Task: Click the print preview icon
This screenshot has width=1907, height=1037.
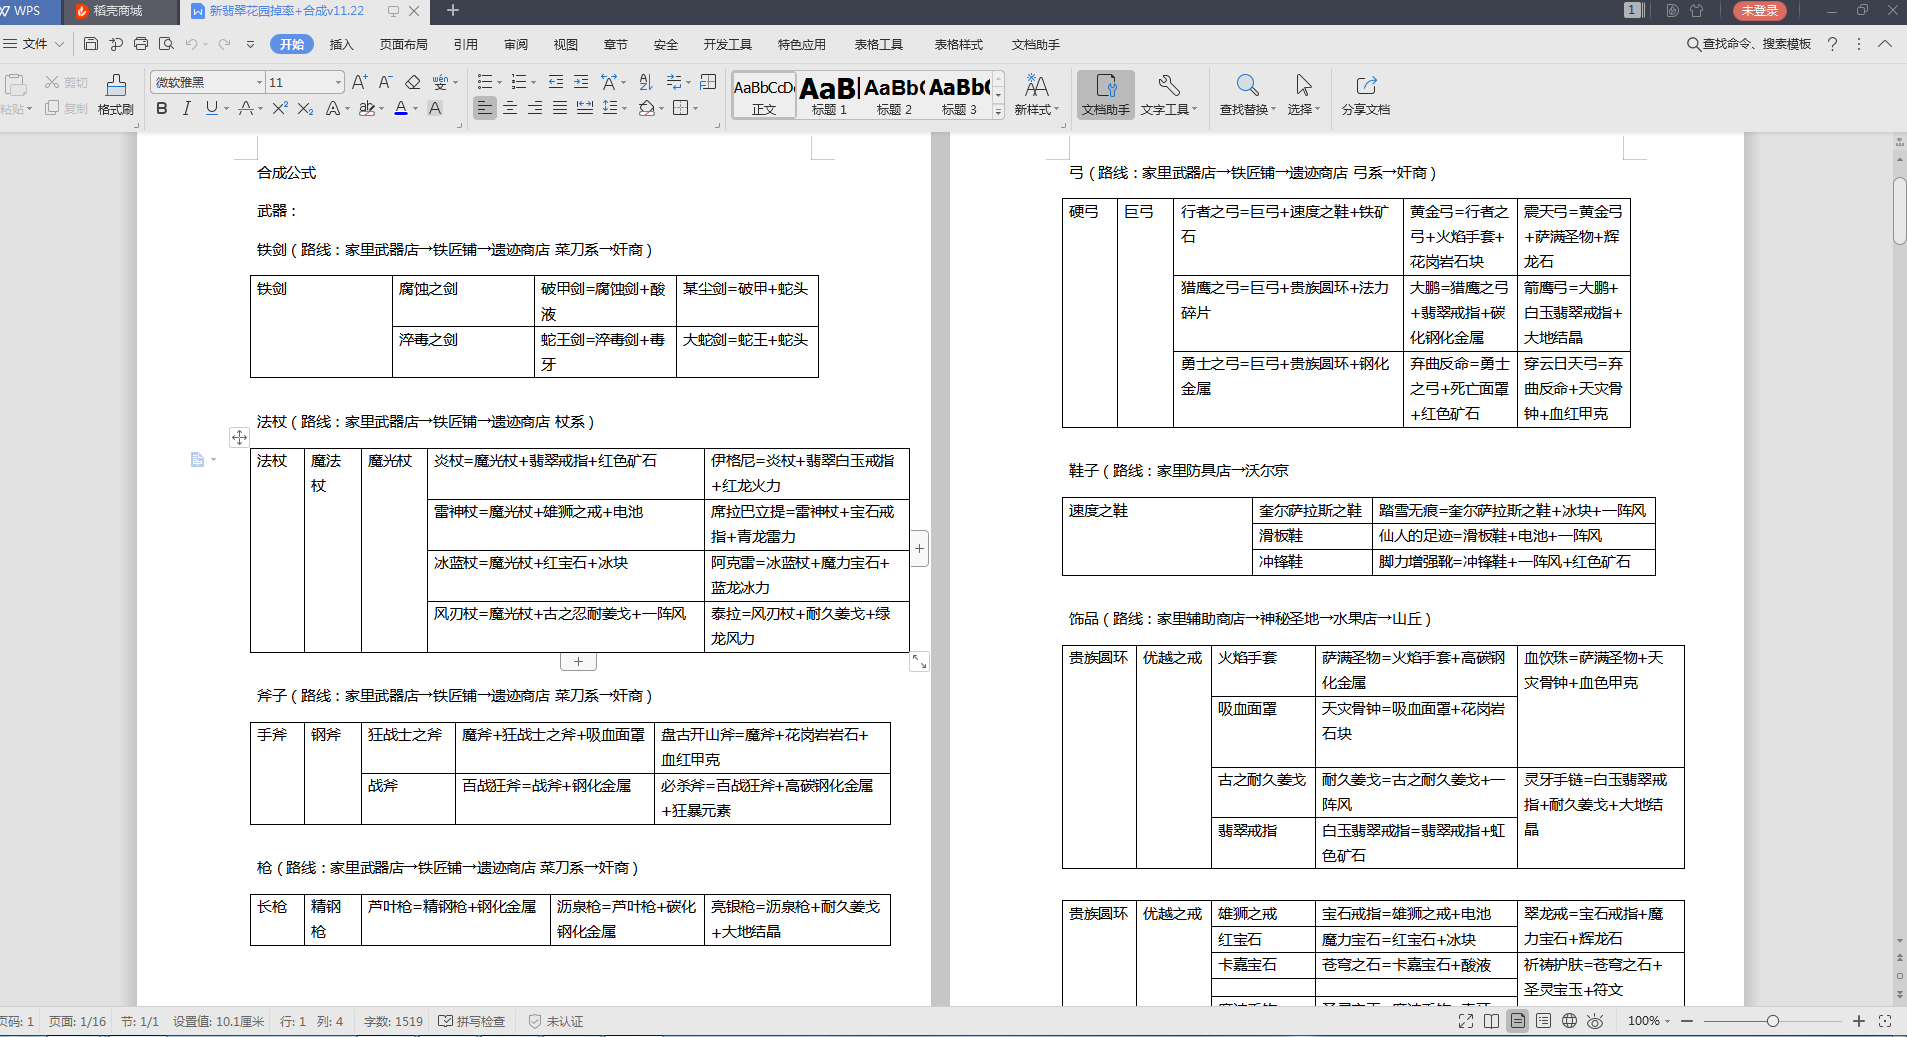Action: pos(166,44)
